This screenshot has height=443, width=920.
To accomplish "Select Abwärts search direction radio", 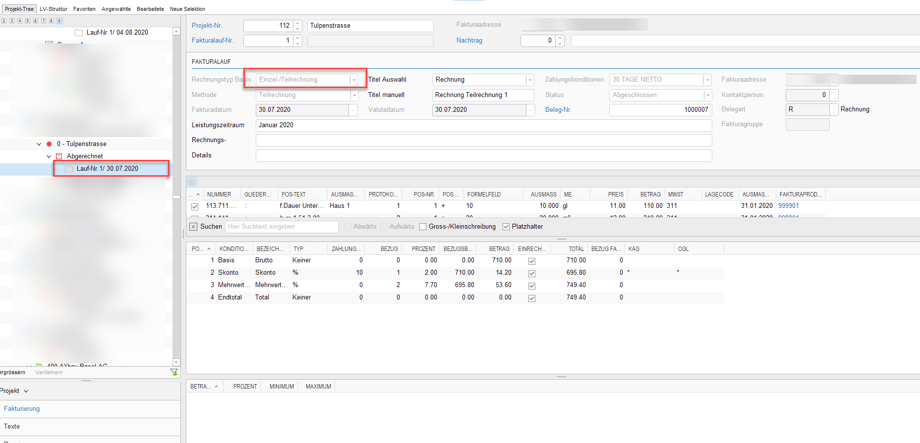I will pos(347,226).
